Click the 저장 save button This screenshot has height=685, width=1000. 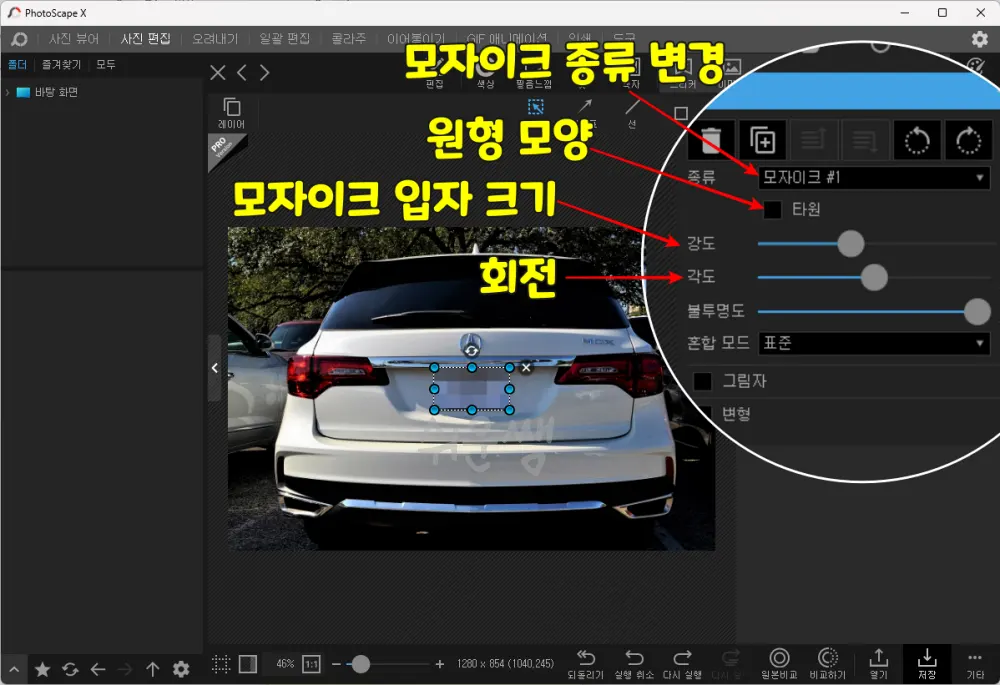tap(926, 663)
